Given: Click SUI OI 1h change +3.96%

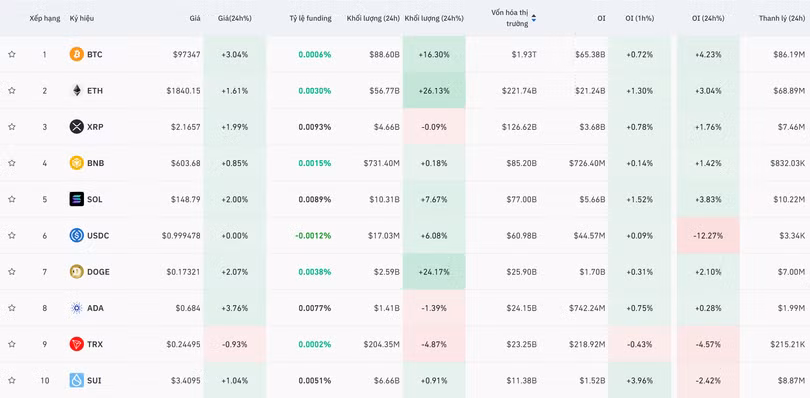Looking at the screenshot, I should pyautogui.click(x=640, y=380).
